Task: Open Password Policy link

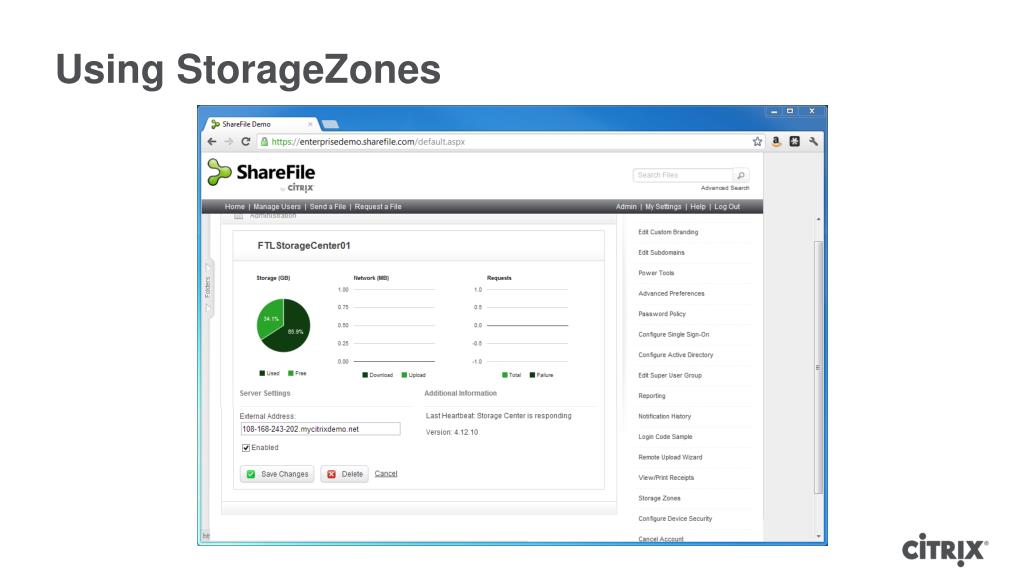Action: pos(662,313)
